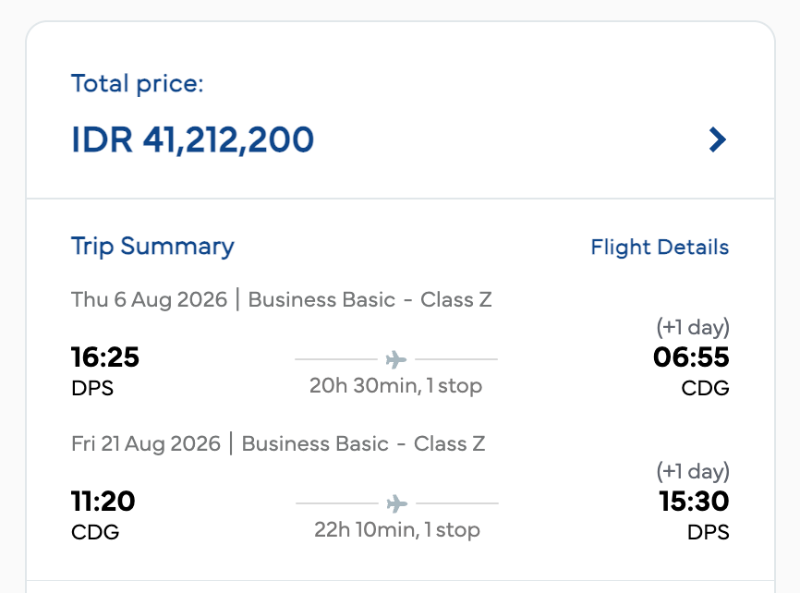
Task: Click the DPS departure airport code
Action: tap(92, 388)
